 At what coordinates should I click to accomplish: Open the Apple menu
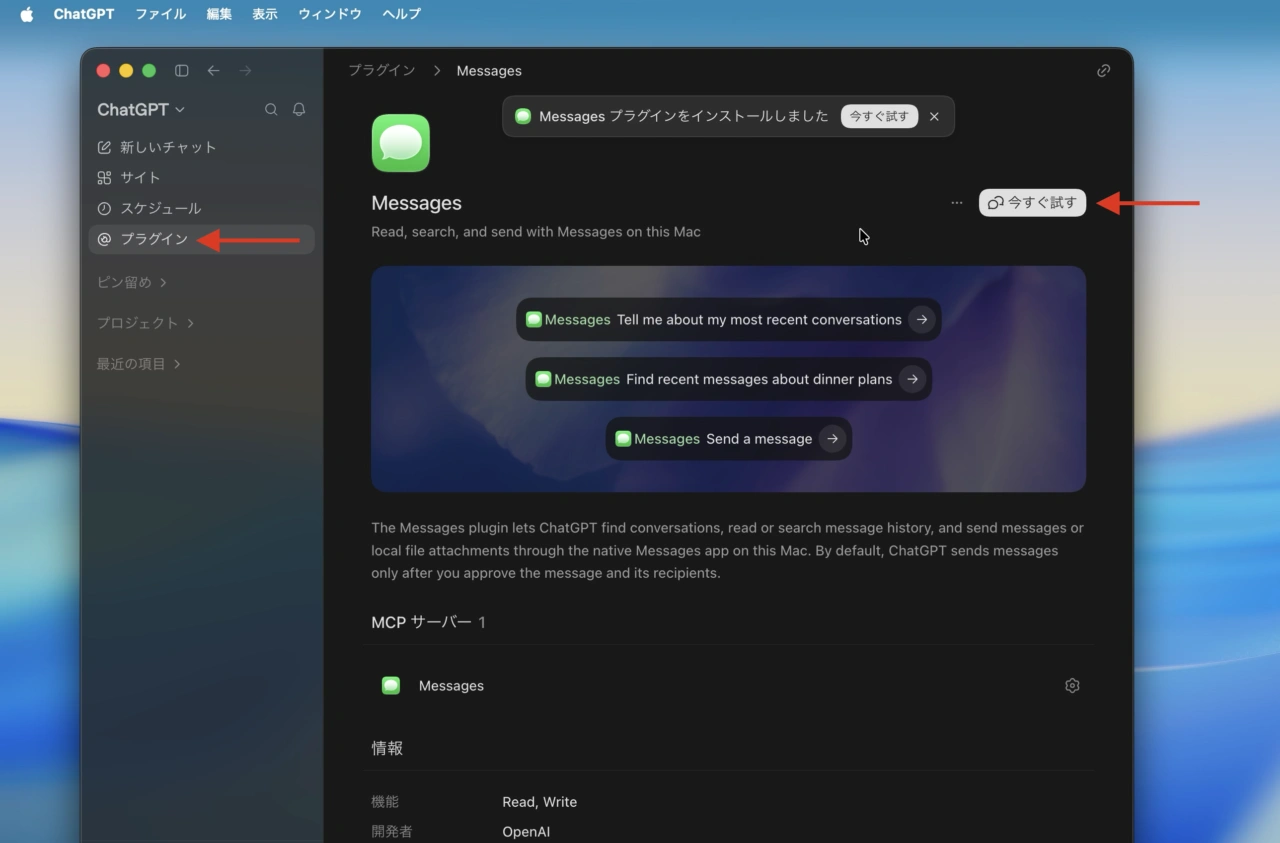tap(27, 14)
